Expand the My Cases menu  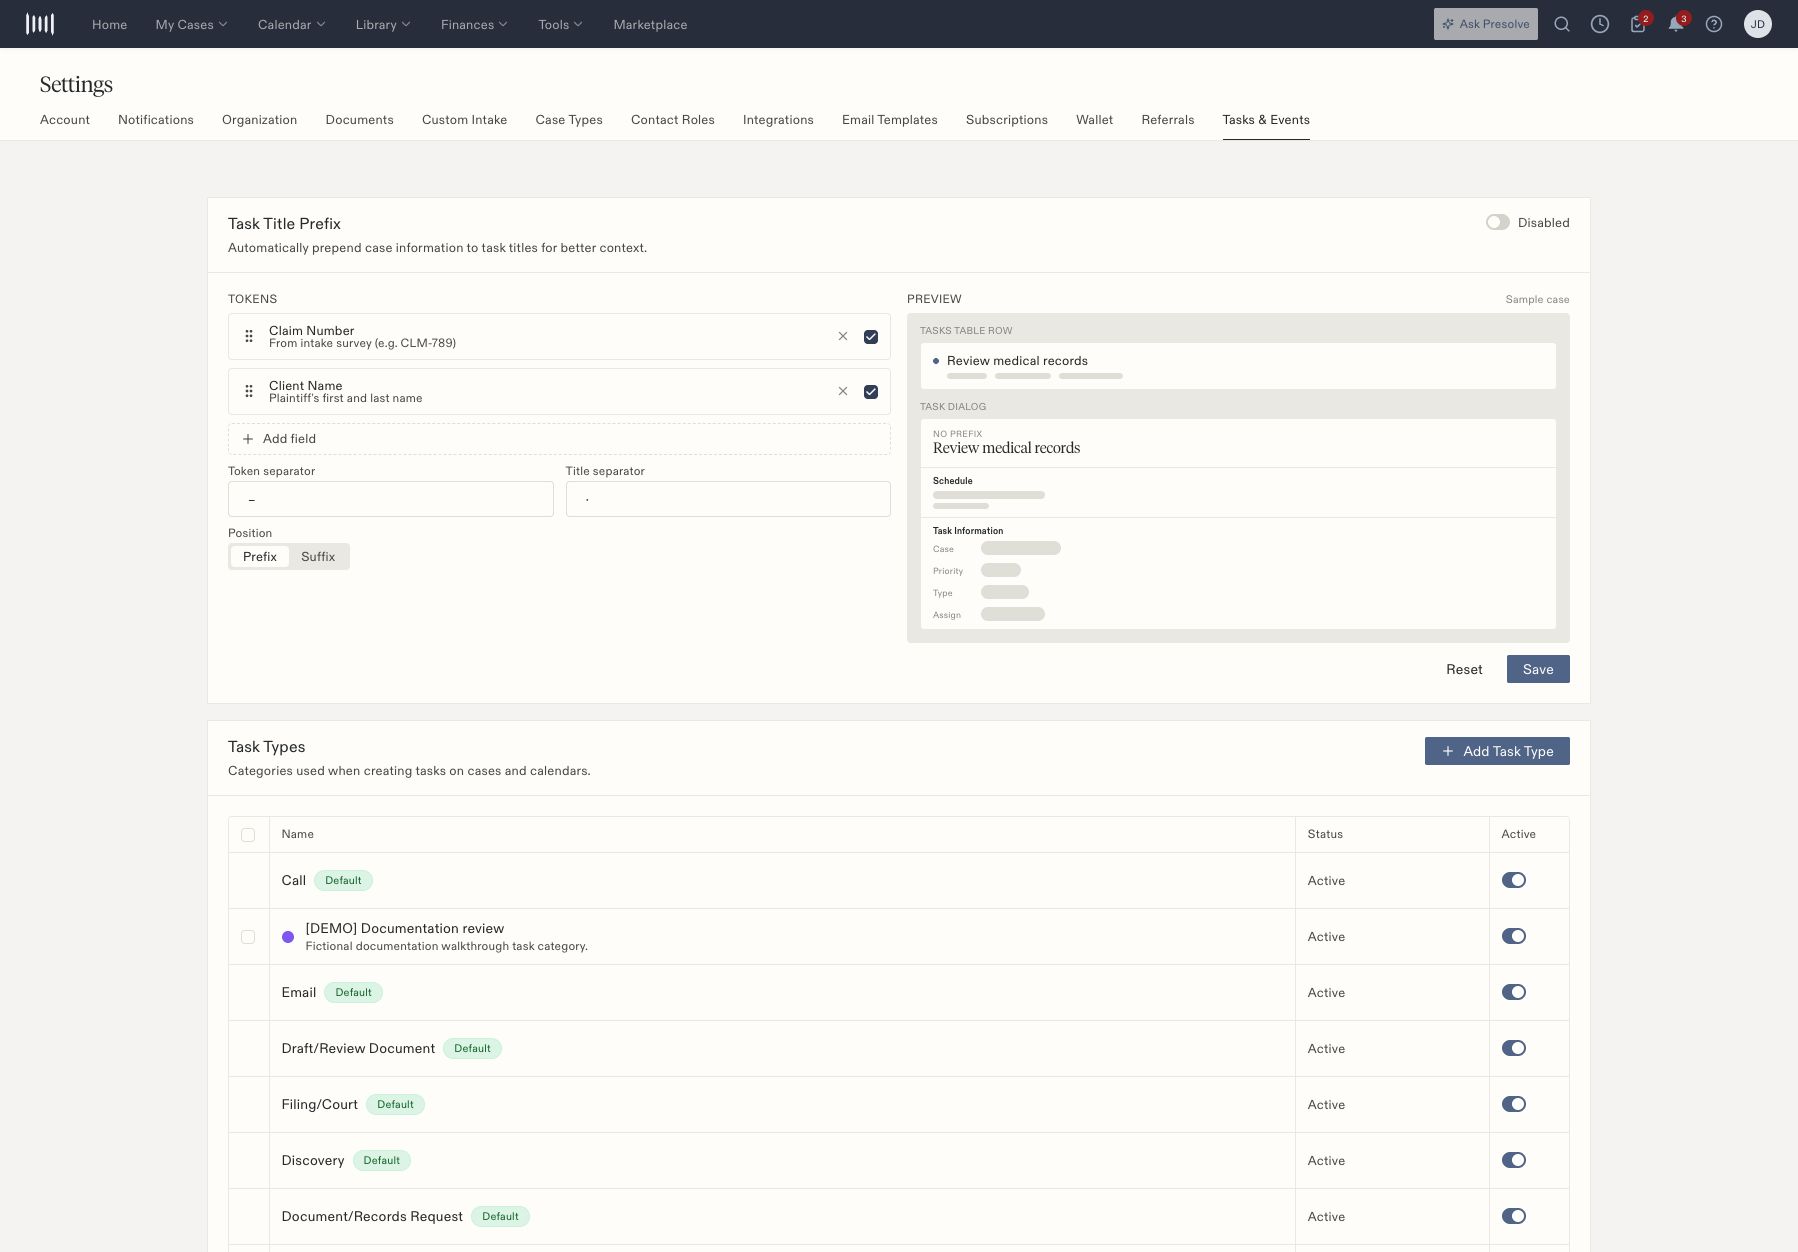point(191,24)
